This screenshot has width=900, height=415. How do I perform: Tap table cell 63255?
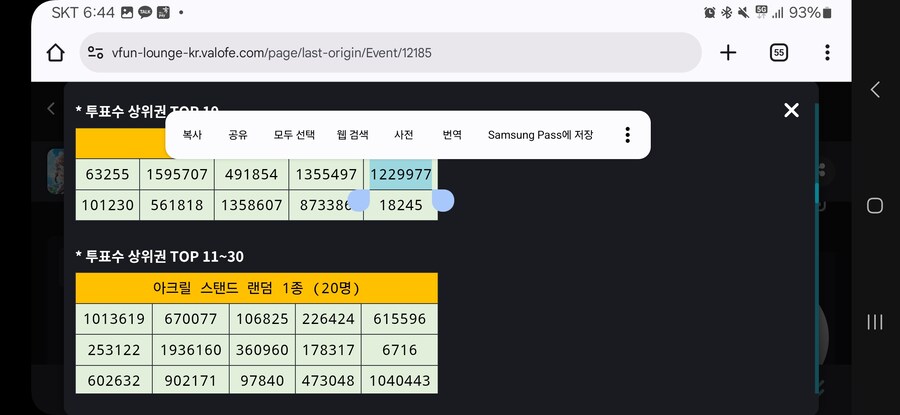pos(107,174)
